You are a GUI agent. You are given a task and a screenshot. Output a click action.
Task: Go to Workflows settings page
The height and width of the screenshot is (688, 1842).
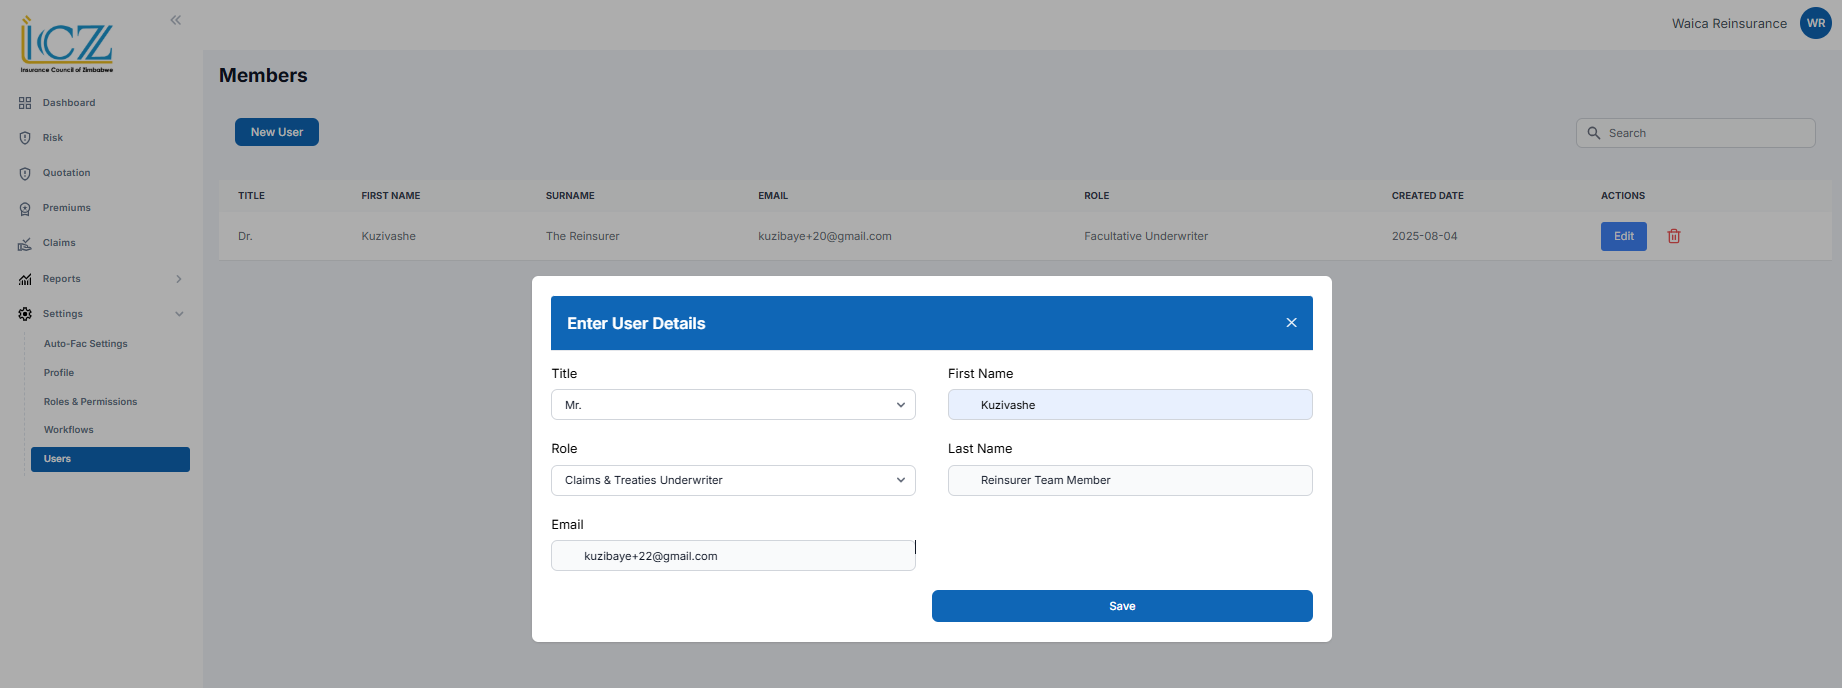coord(69,430)
